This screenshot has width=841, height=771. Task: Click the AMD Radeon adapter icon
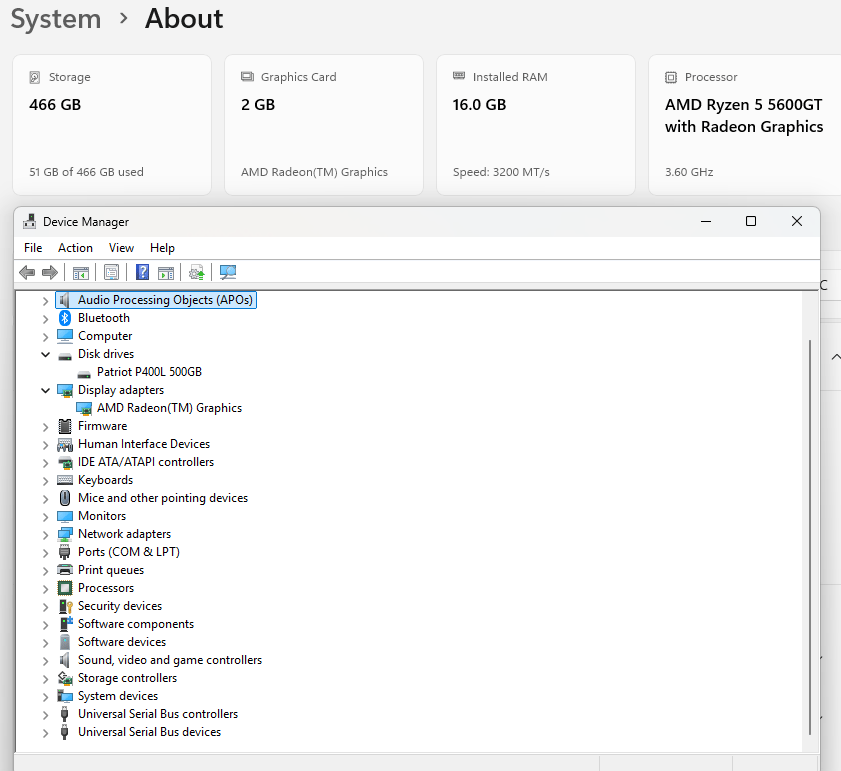tap(84, 409)
